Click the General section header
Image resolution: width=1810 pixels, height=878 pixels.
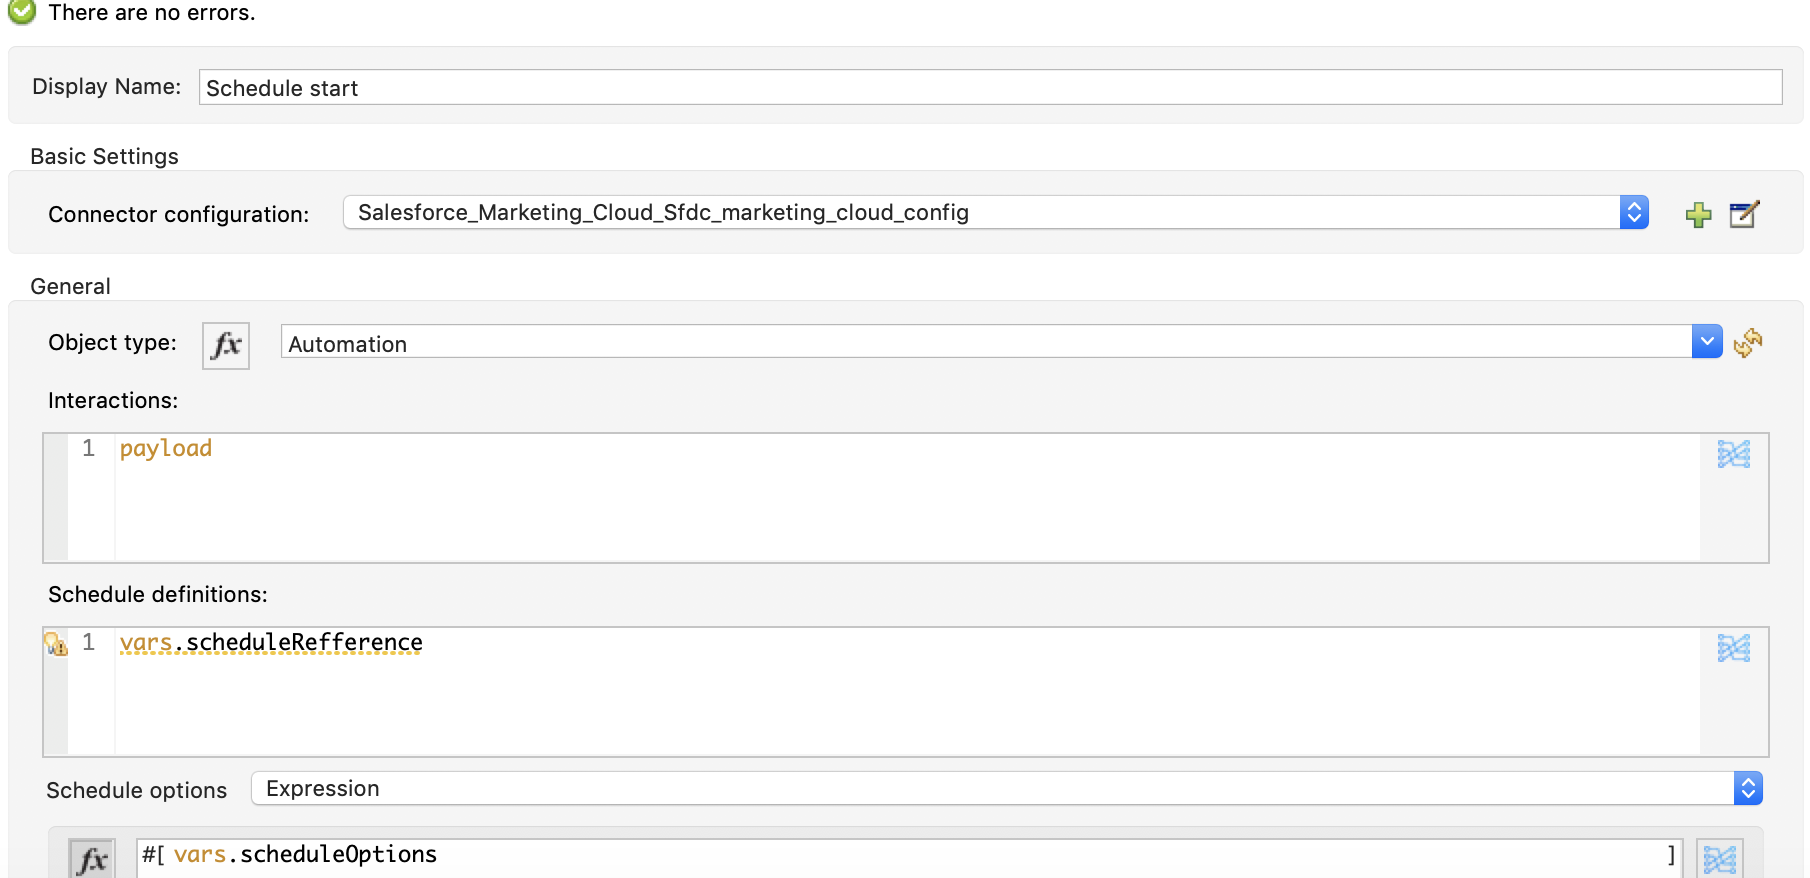[x=70, y=286]
